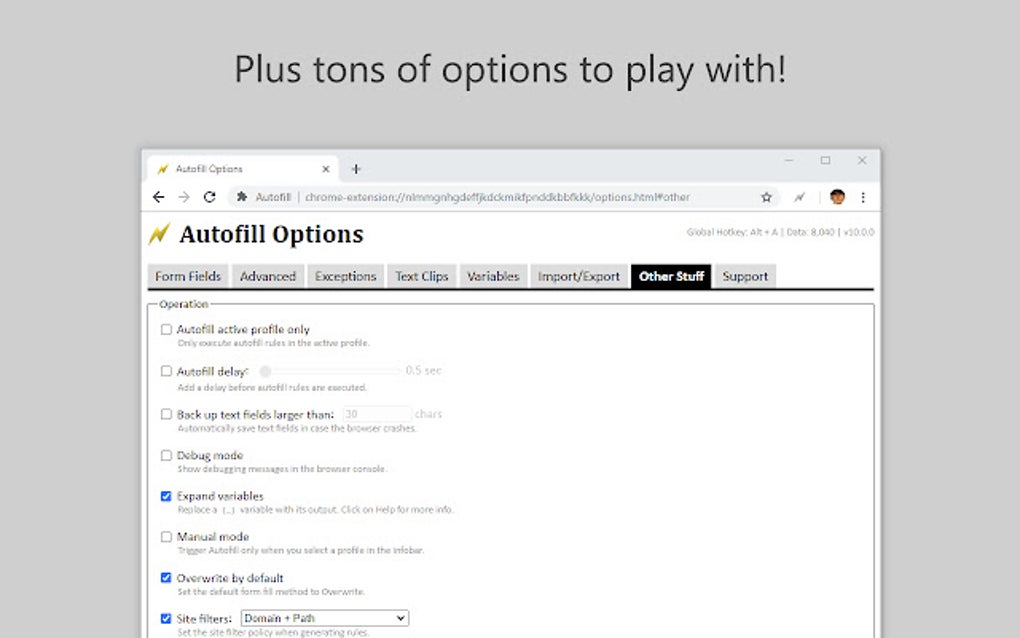Click the browser forward arrow
This screenshot has height=638, width=1020.
click(x=184, y=197)
